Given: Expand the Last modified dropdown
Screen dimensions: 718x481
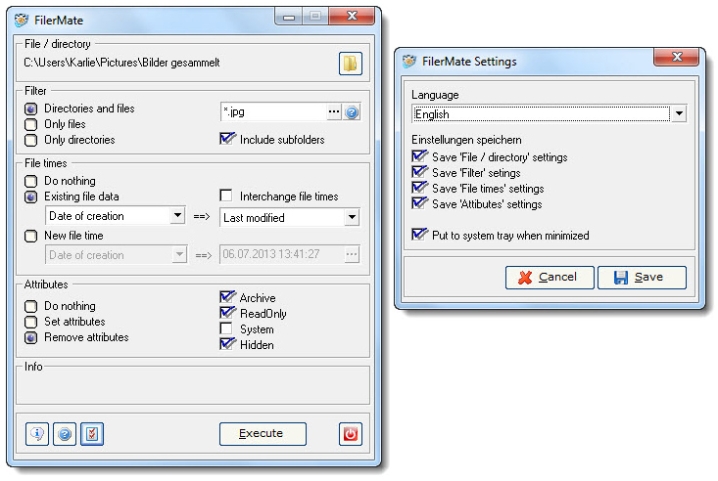Looking at the screenshot, I should 351,217.
